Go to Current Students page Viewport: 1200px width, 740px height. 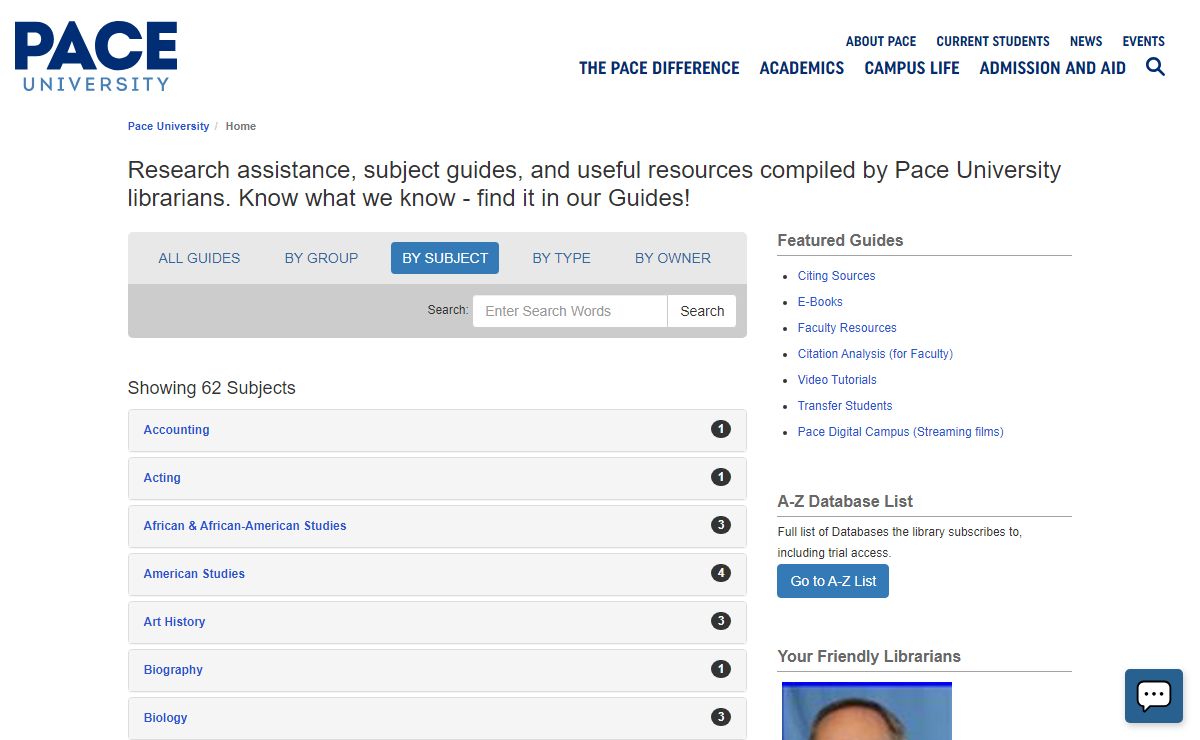pos(993,41)
